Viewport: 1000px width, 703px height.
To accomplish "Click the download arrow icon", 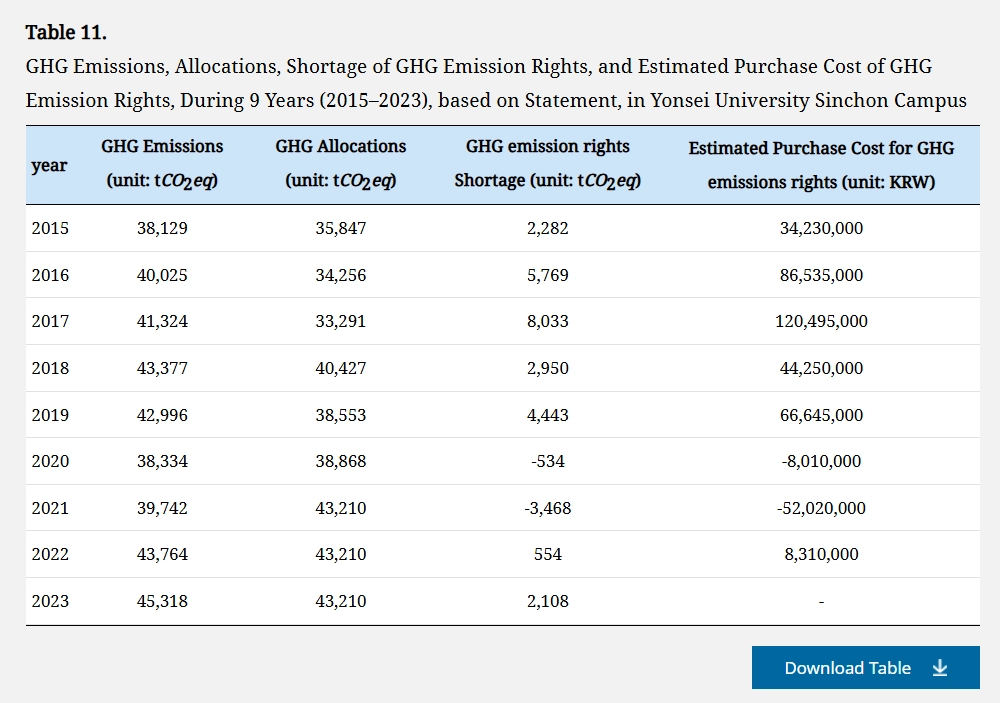I will 940,668.
